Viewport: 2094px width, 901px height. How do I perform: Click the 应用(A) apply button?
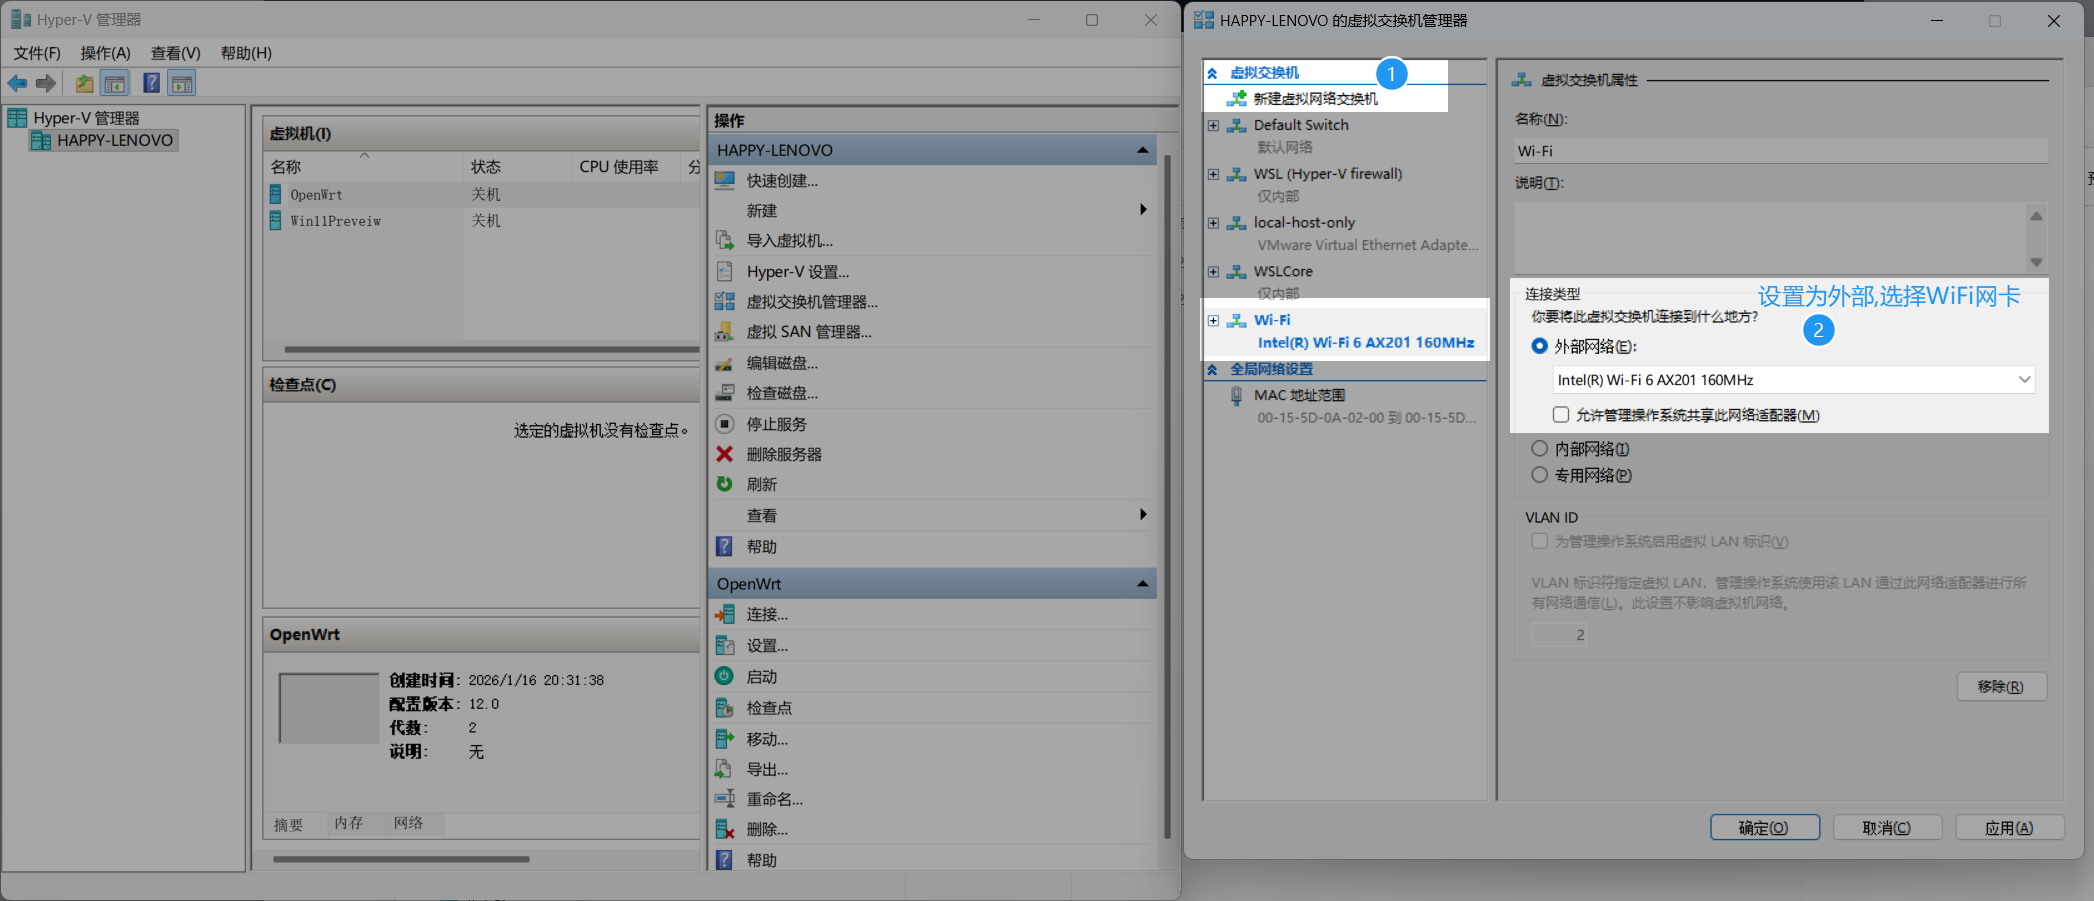point(2008,828)
